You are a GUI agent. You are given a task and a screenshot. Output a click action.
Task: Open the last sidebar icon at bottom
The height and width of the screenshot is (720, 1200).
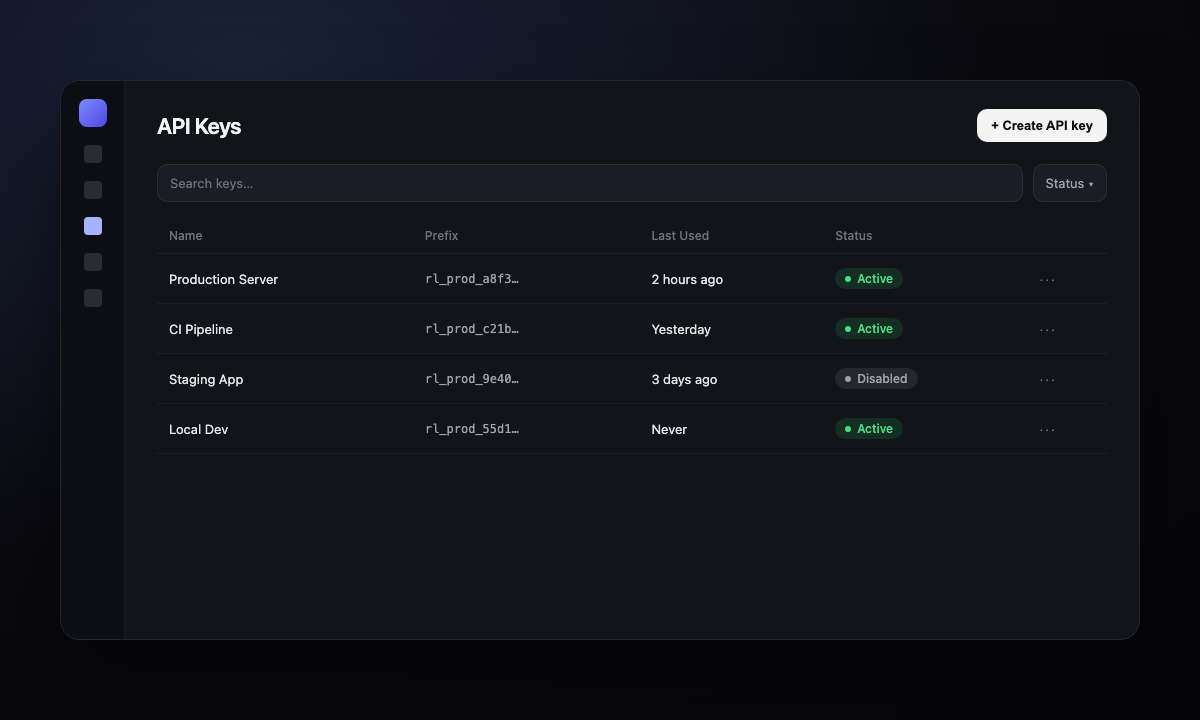pos(93,298)
